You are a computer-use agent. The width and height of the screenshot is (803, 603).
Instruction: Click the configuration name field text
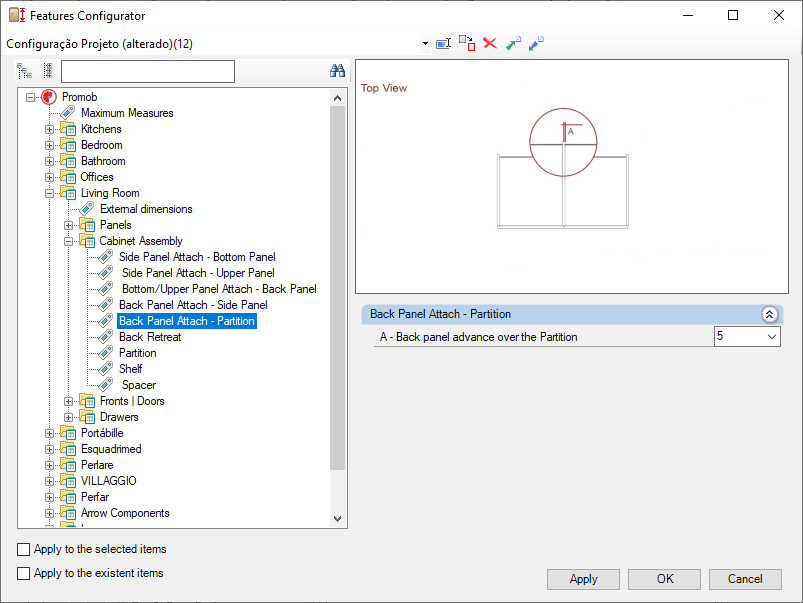click(99, 44)
